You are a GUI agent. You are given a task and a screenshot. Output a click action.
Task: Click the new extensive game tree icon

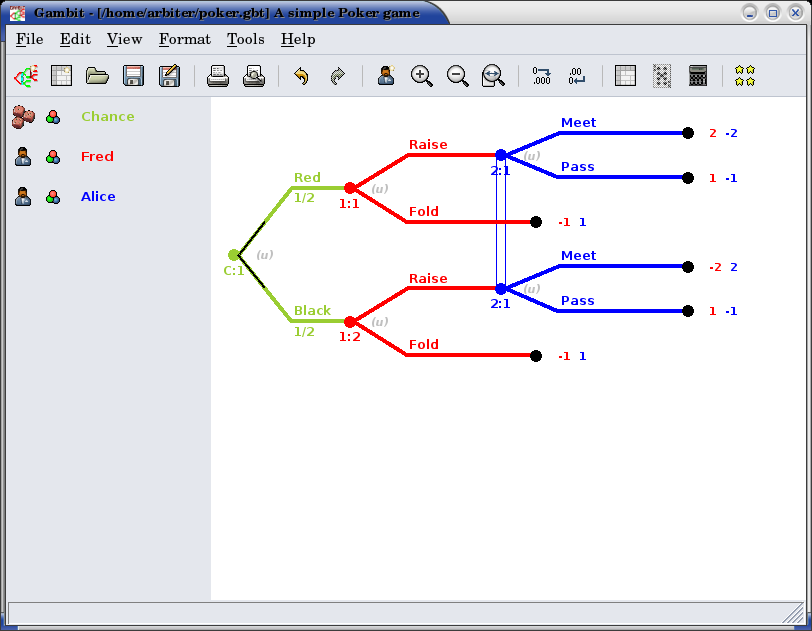(26, 76)
